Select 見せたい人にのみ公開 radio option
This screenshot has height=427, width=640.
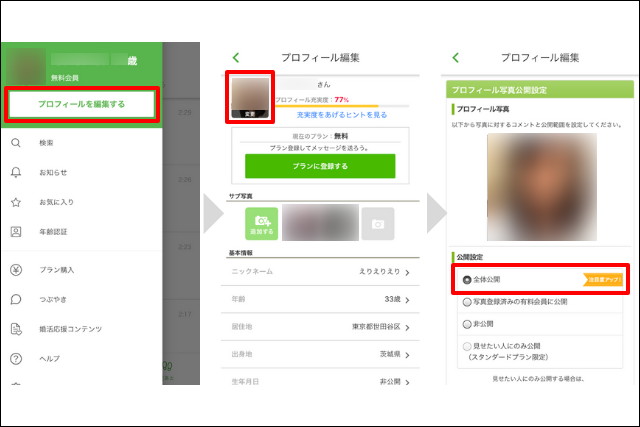pyautogui.click(x=467, y=347)
